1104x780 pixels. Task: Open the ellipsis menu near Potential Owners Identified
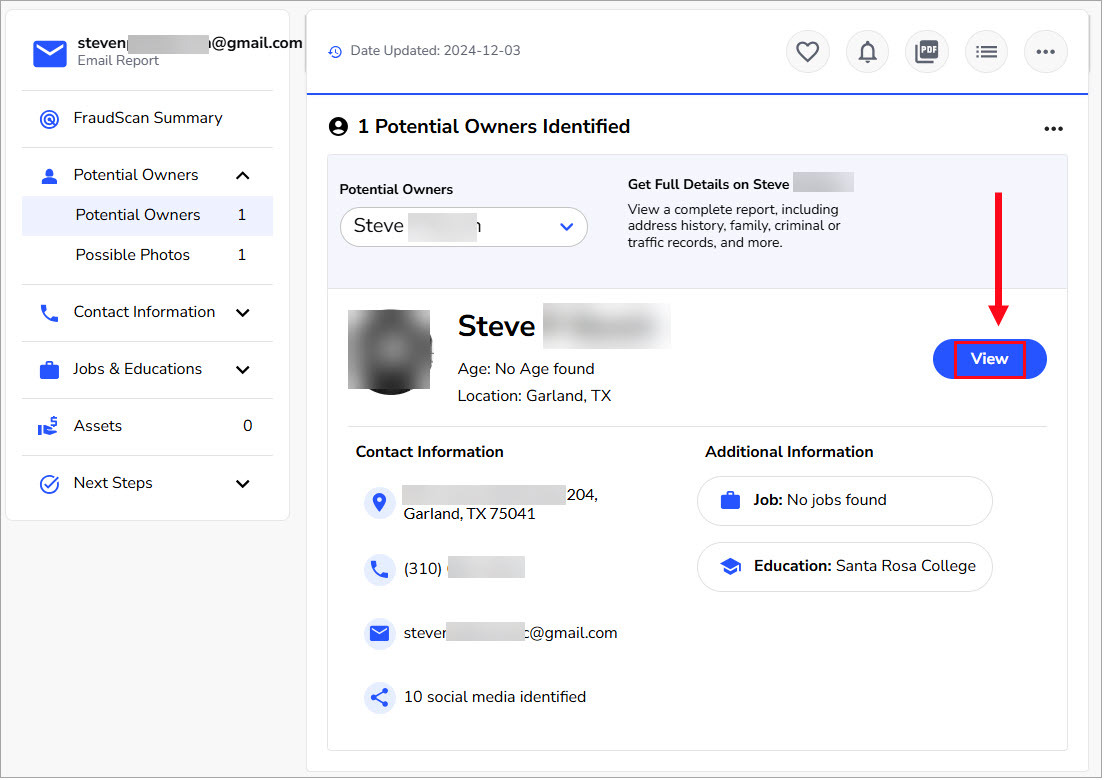point(1053,128)
